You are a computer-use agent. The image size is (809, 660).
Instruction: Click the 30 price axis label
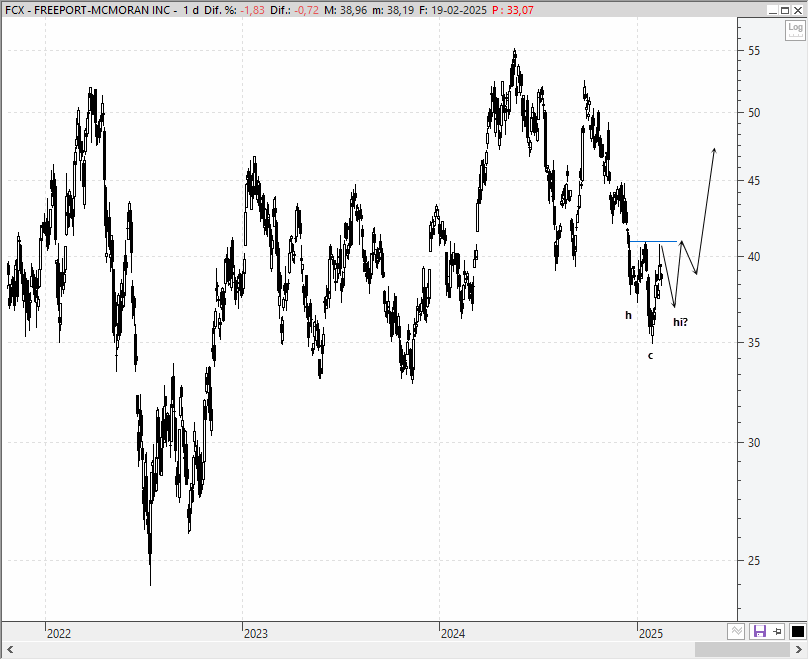[x=754, y=443]
